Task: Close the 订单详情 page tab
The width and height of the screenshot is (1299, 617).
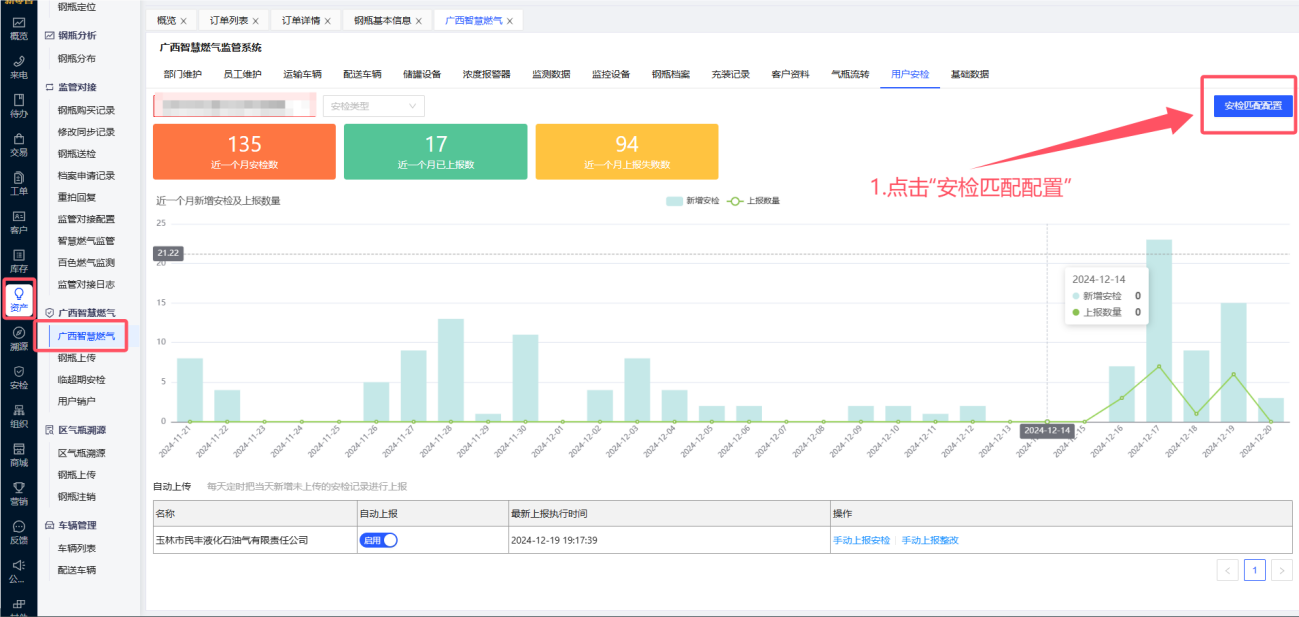Action: (326, 20)
